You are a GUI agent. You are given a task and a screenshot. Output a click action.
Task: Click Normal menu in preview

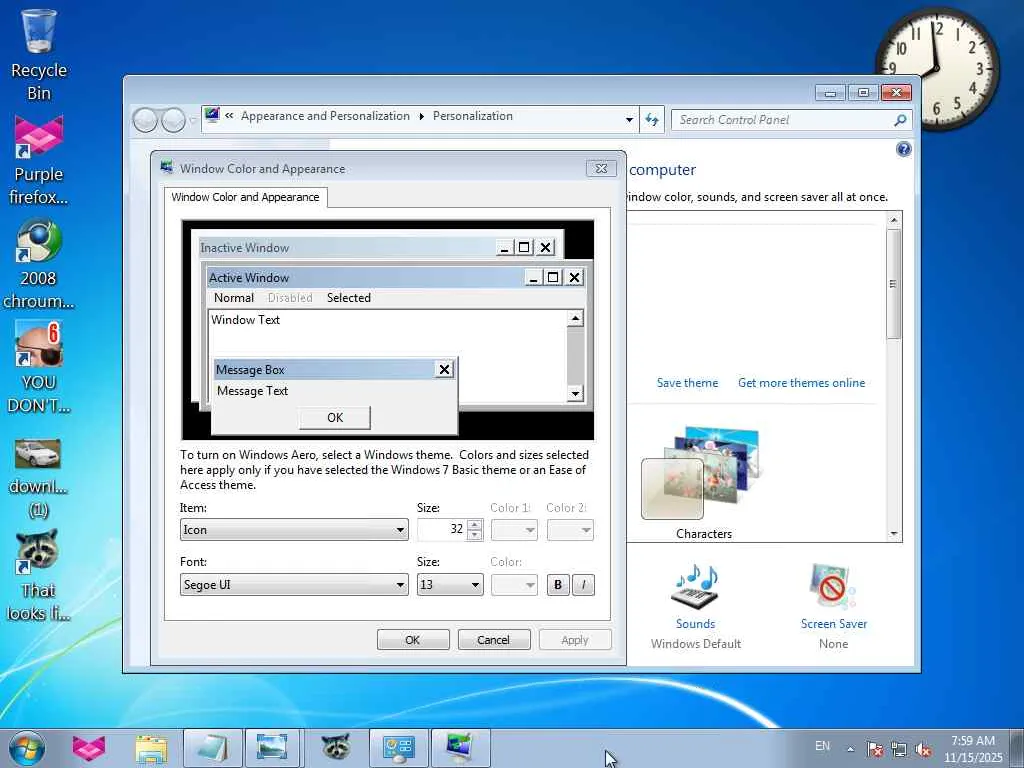234,298
